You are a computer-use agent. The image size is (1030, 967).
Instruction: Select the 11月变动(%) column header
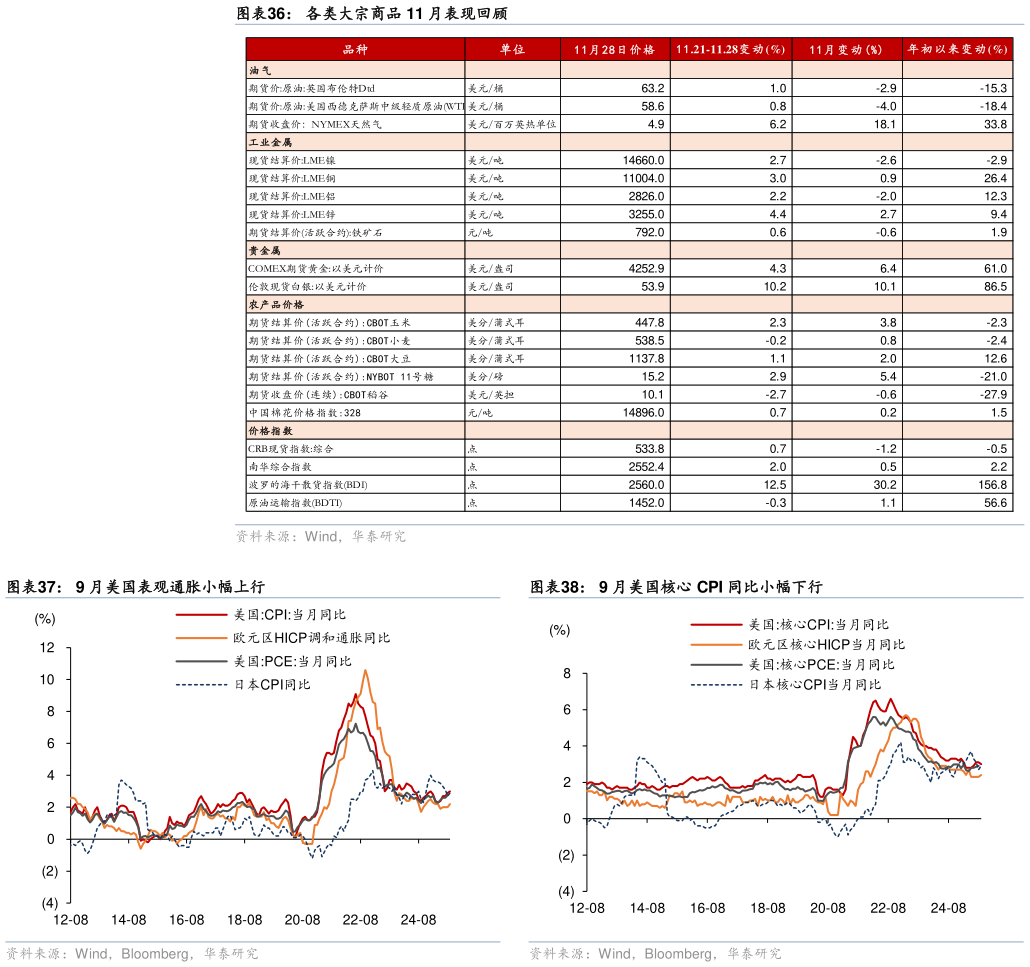(x=846, y=49)
